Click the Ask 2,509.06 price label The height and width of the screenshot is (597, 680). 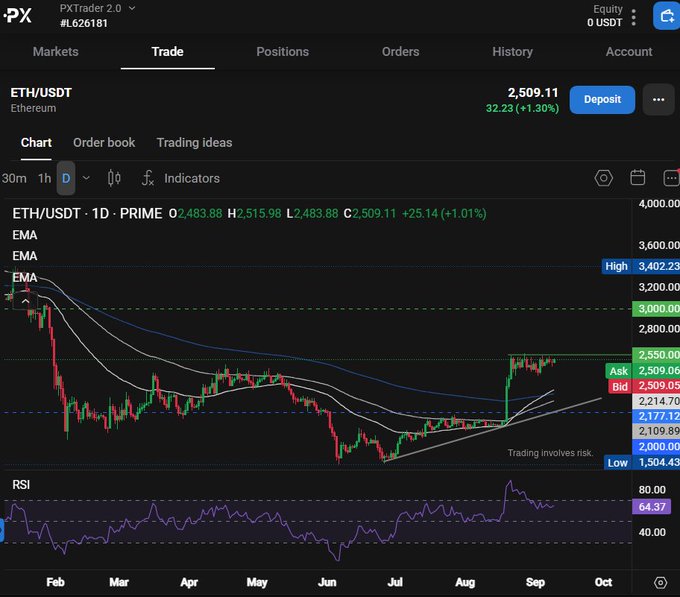pyautogui.click(x=643, y=371)
